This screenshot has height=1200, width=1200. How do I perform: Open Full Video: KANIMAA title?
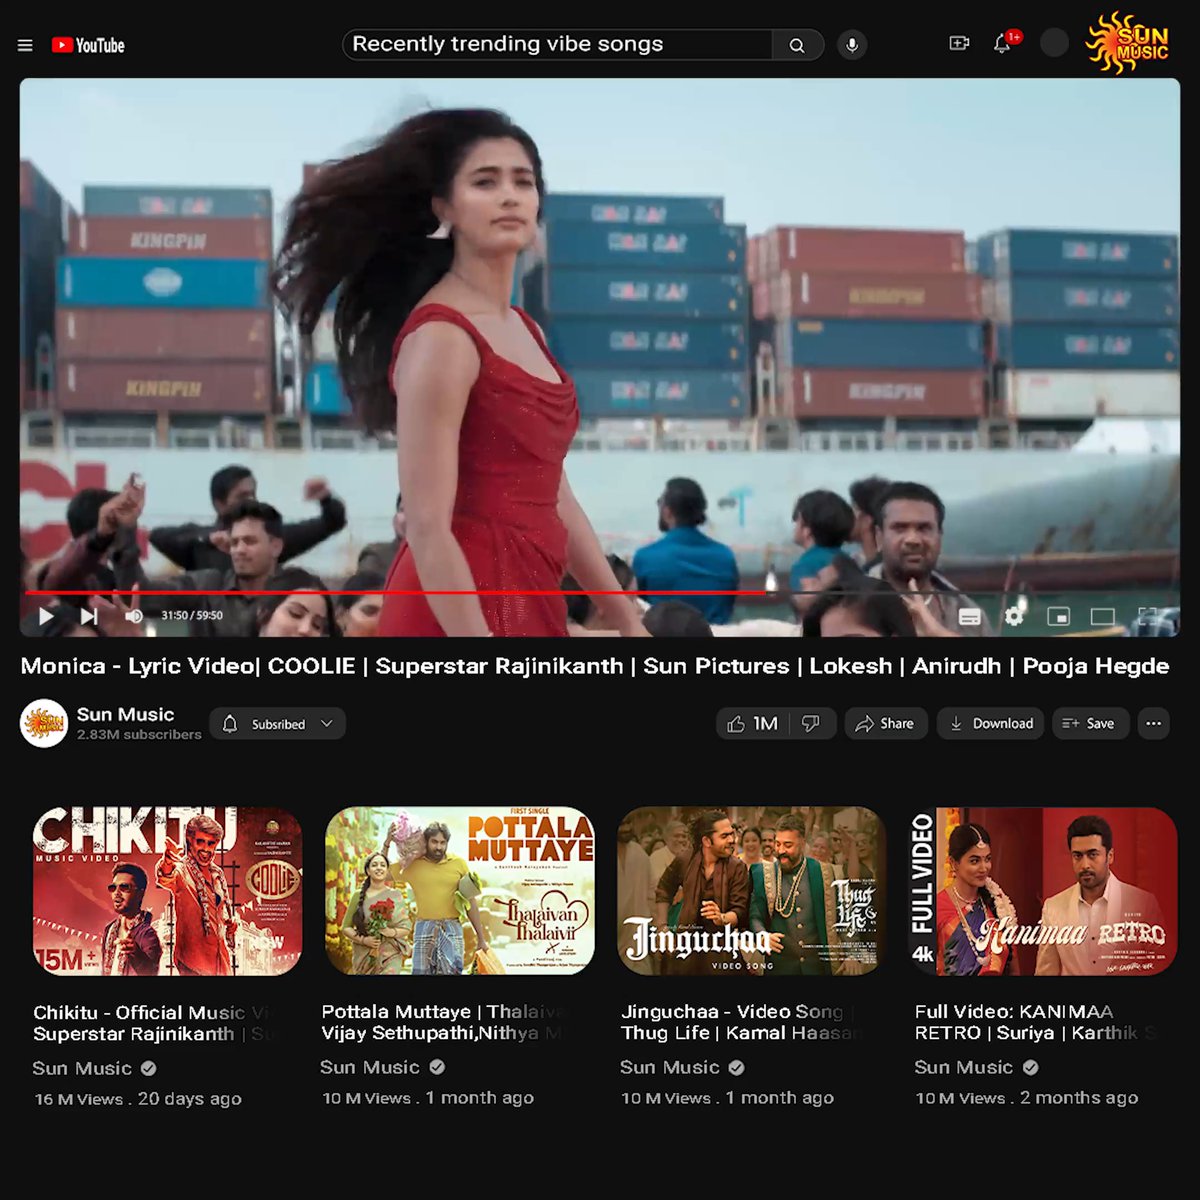1037,1022
